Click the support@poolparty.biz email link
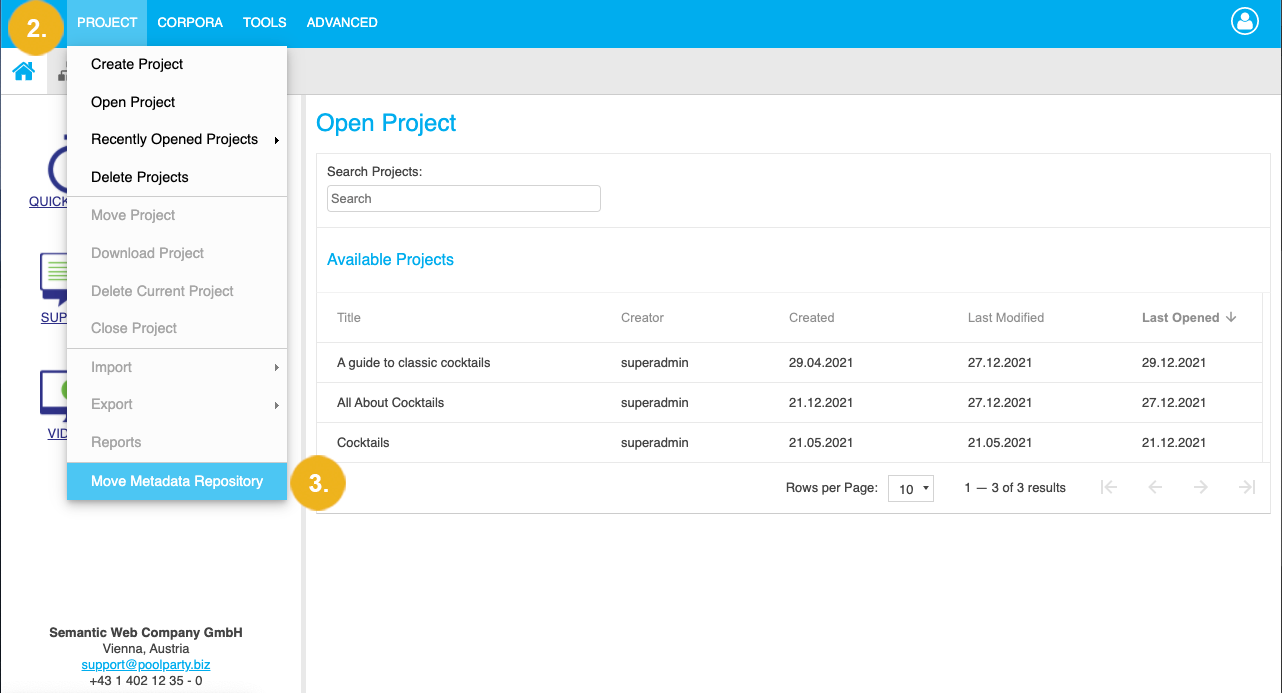This screenshot has width=1282, height=693. pyautogui.click(x=145, y=664)
